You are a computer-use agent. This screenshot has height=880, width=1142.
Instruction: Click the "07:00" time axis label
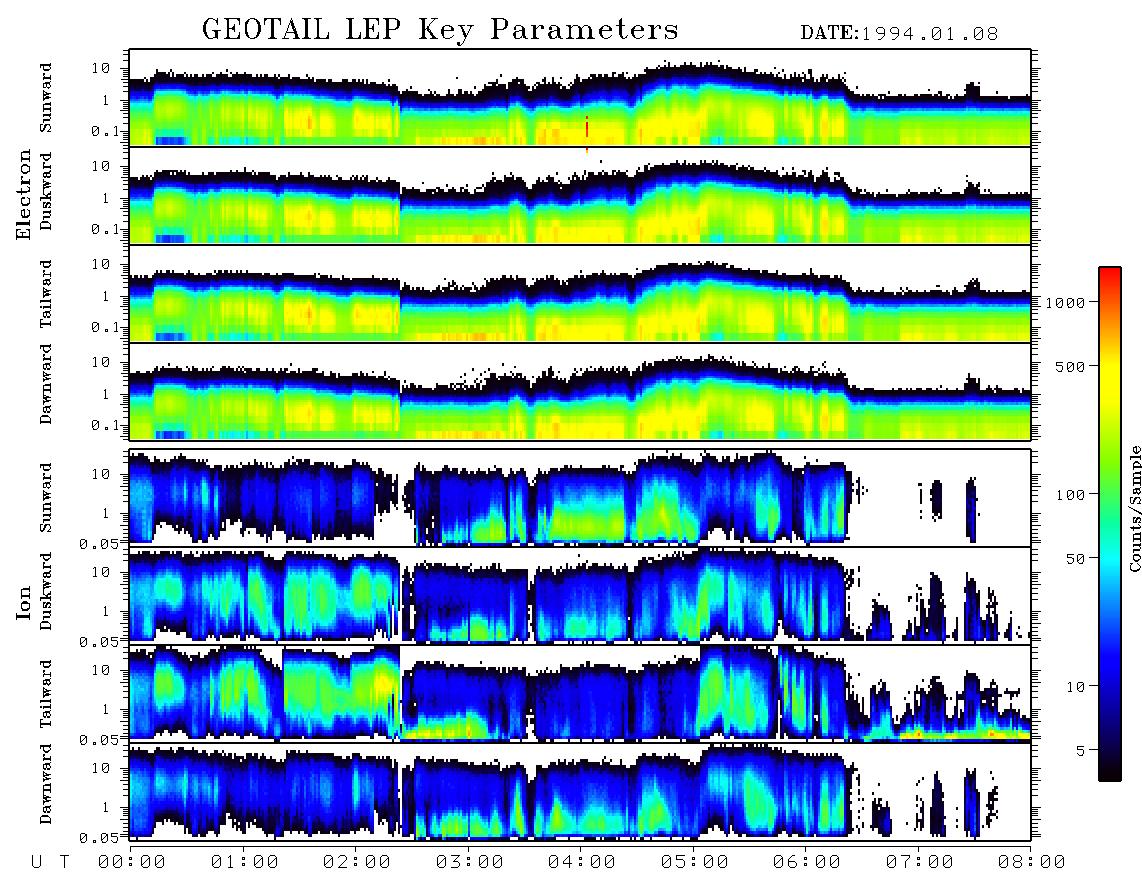click(x=920, y=862)
